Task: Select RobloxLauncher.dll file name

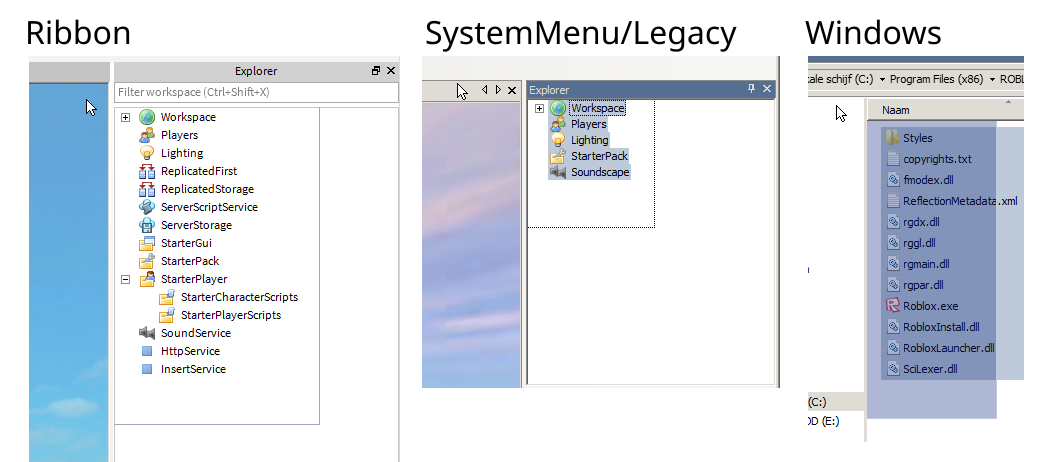Action: [x=949, y=347]
